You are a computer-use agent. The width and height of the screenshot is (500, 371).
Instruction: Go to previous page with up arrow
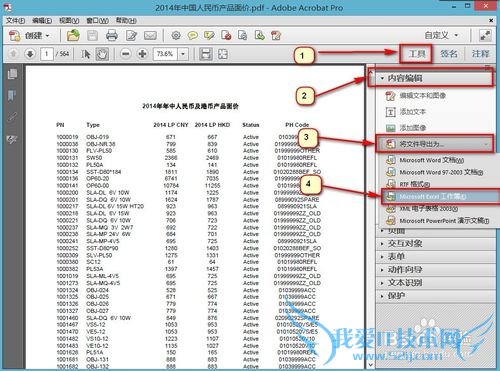tap(13, 54)
